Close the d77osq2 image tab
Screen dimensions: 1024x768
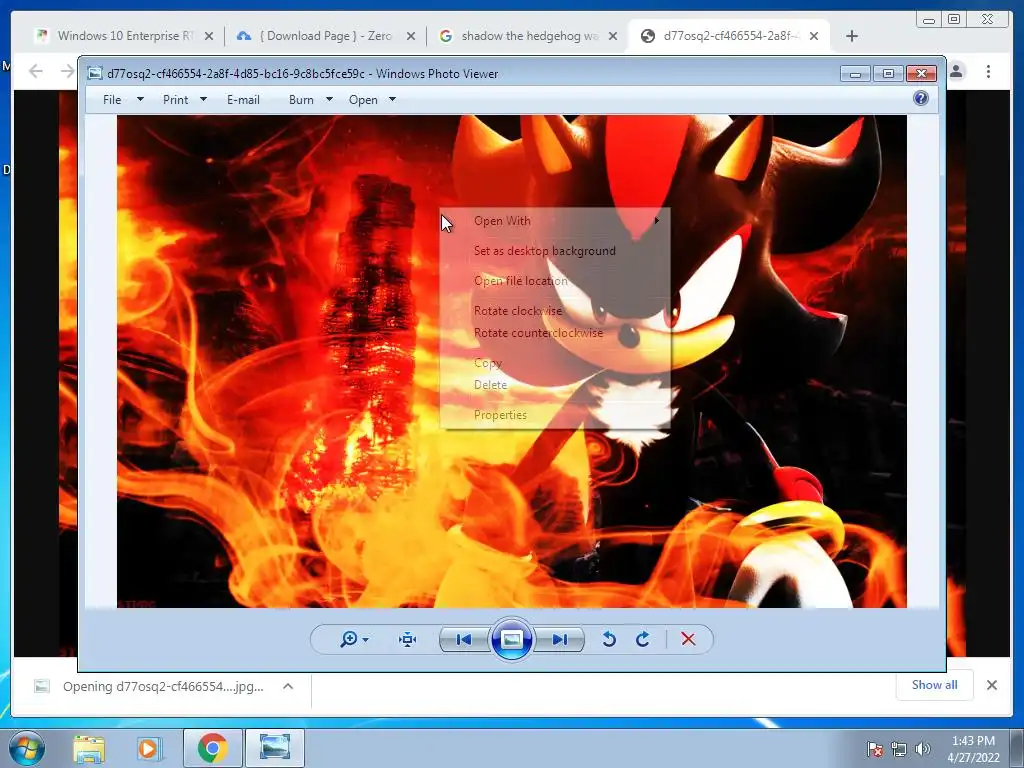pyautogui.click(x=814, y=37)
